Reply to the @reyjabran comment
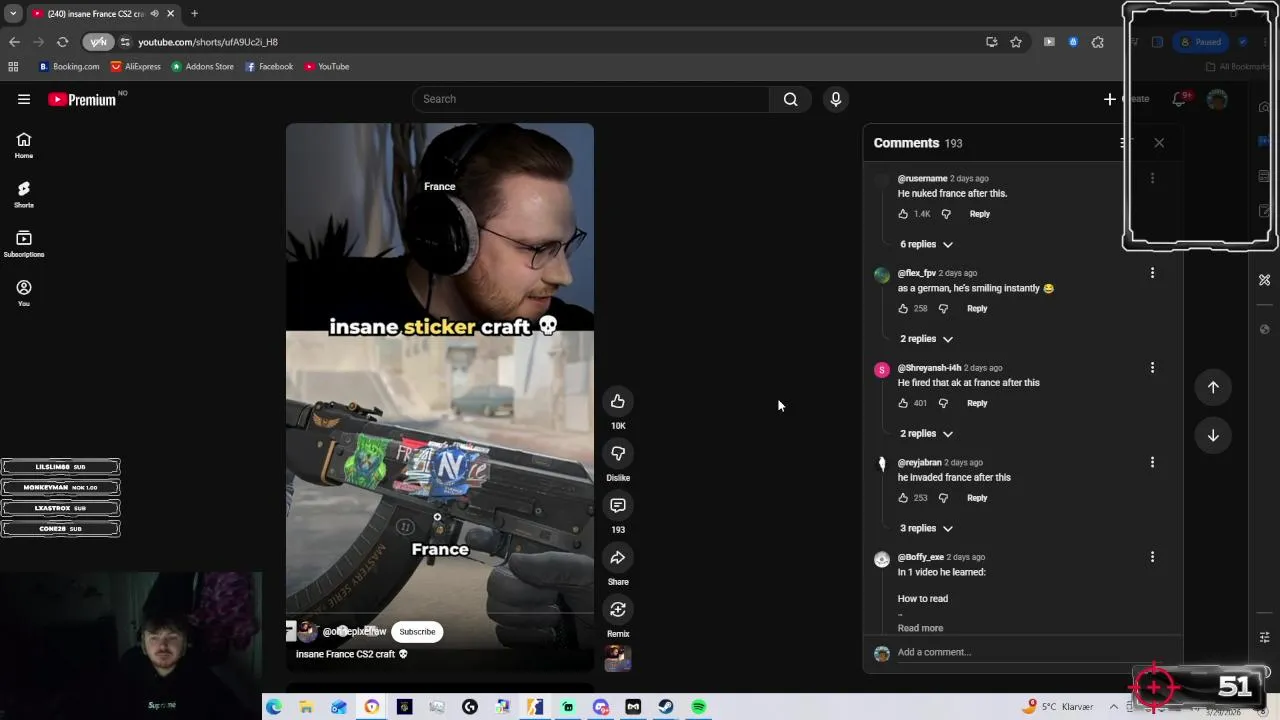This screenshot has height=720, width=1280. (977, 498)
